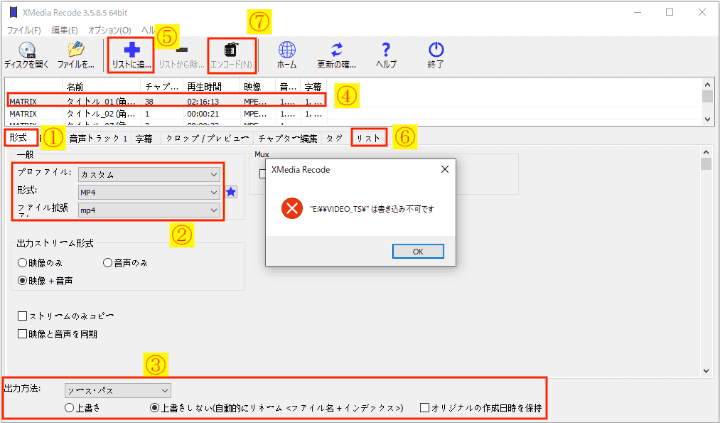Open the ヘルプ question mark icon

tap(386, 55)
